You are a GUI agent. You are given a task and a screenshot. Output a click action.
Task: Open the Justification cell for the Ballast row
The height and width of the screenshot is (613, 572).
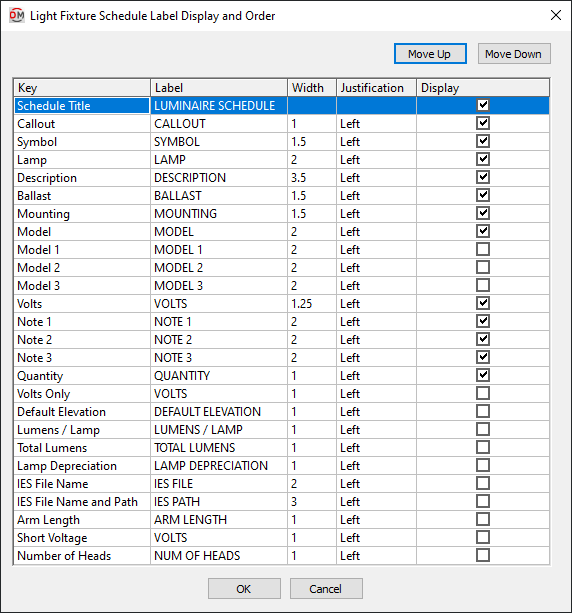377,195
